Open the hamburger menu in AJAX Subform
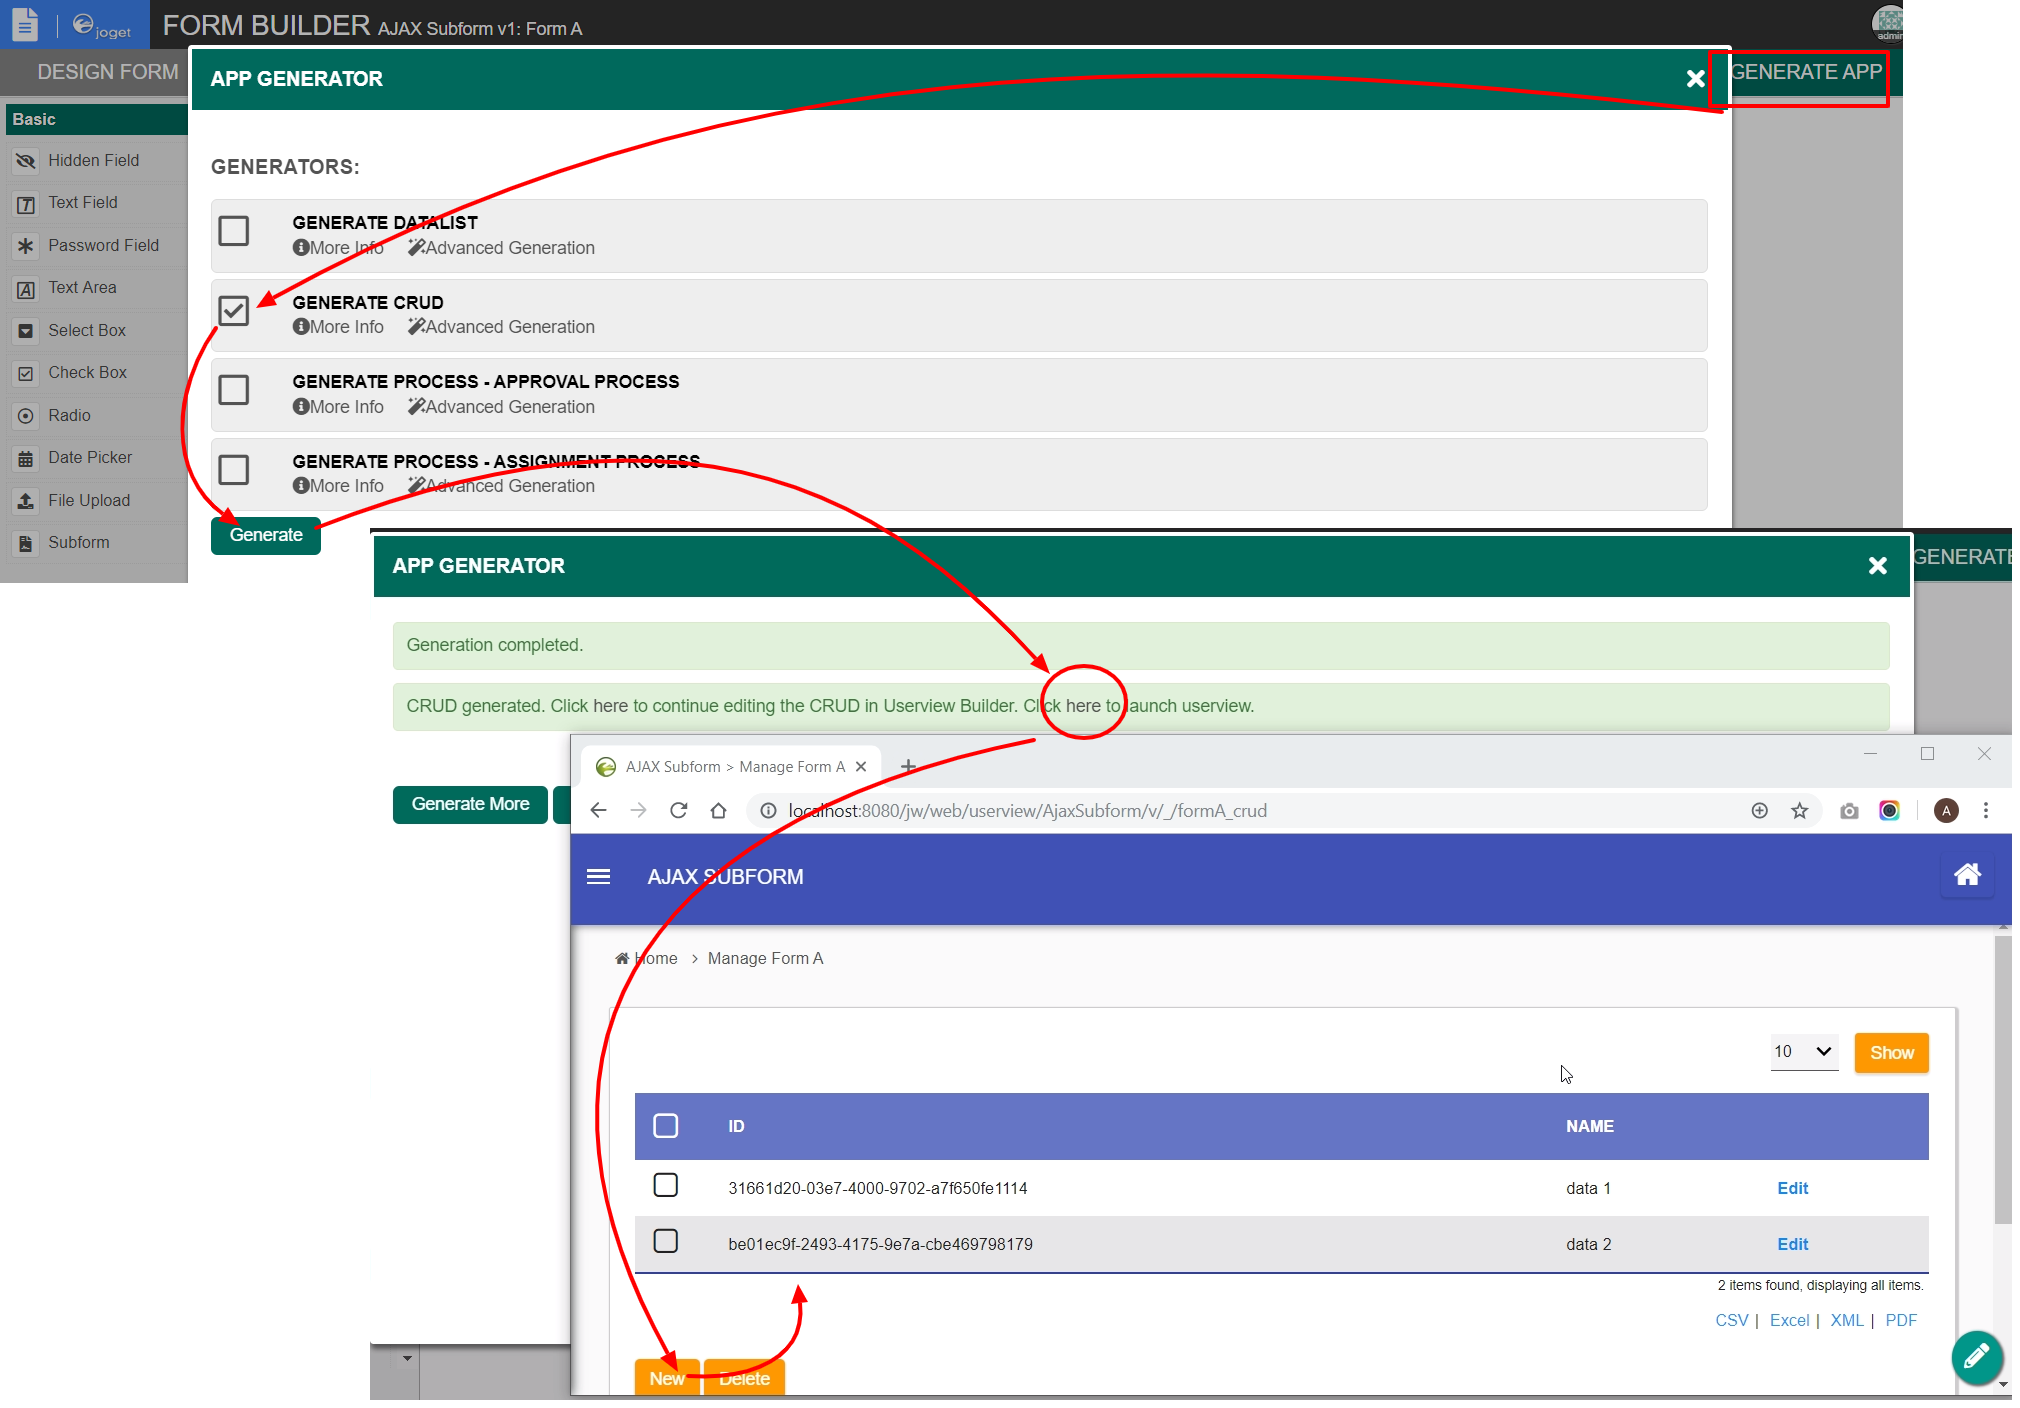Viewport: 2020px width, 1408px height. tap(598, 877)
